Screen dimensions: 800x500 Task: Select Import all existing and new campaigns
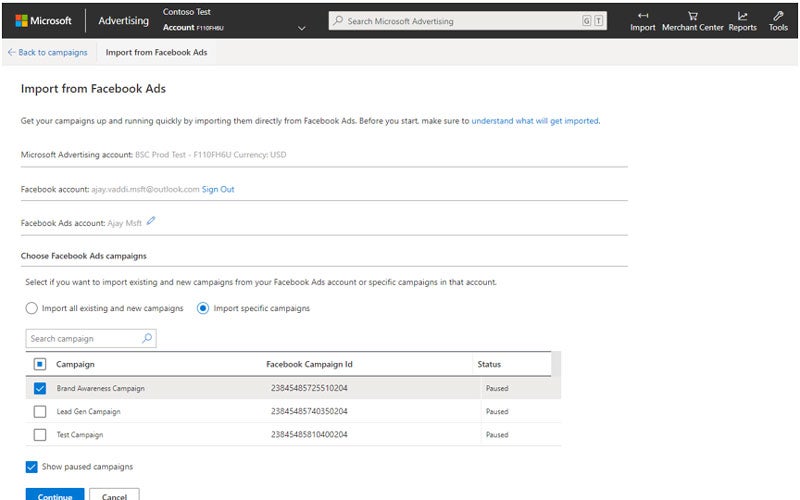click(32, 308)
